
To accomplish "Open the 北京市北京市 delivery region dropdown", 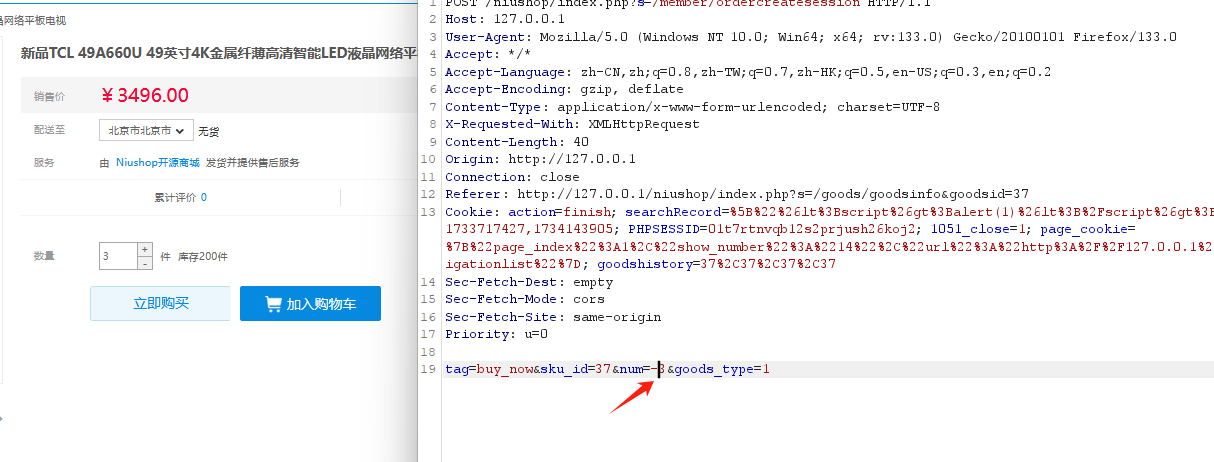I will tap(146, 130).
